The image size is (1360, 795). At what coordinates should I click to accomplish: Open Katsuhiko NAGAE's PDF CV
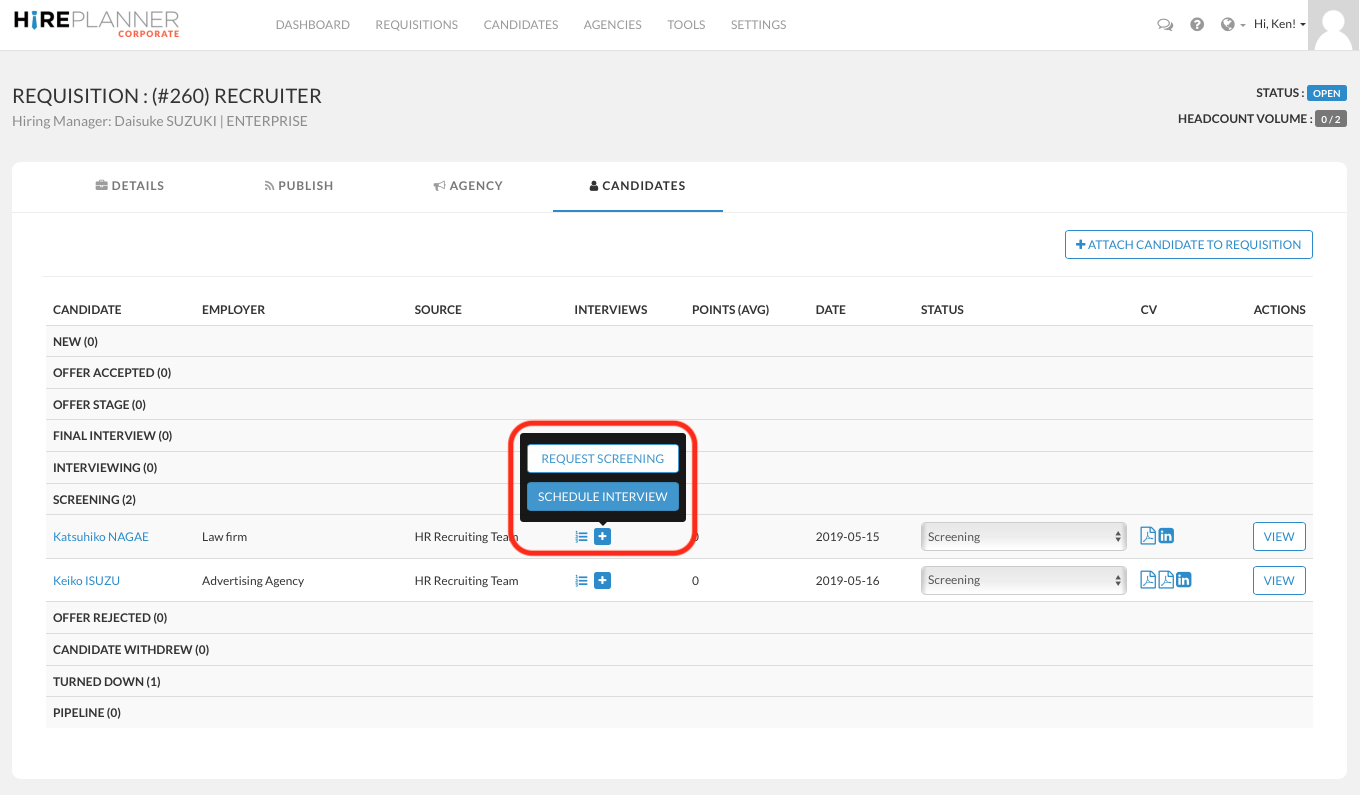(1148, 536)
